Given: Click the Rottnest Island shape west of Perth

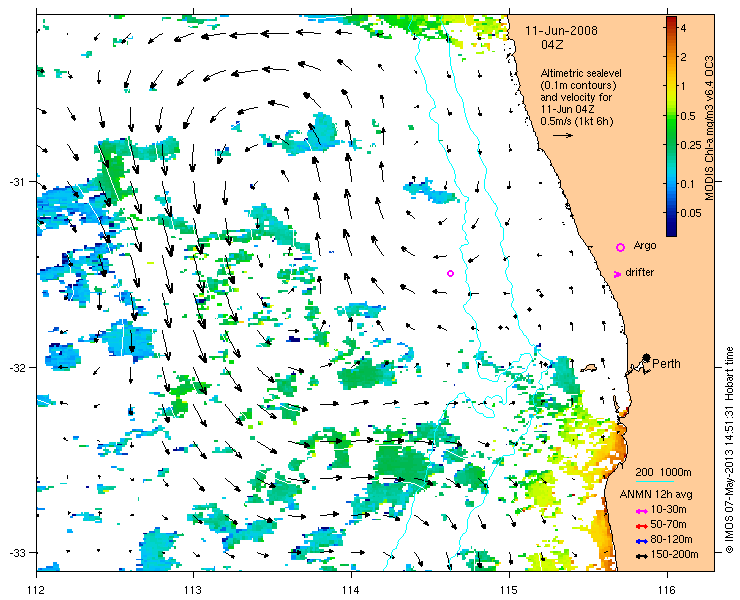Looking at the screenshot, I should tap(589, 367).
